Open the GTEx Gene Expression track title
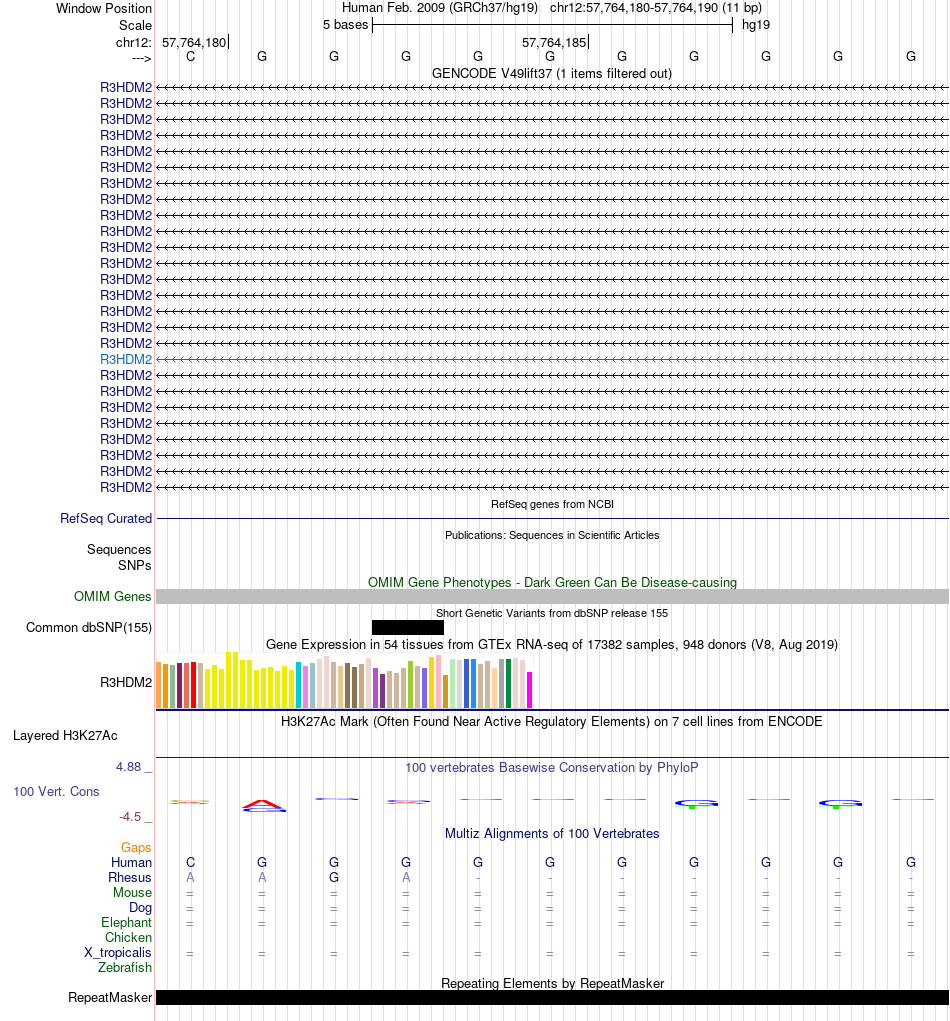Viewport: 950px width, 1021px height. (x=552, y=645)
